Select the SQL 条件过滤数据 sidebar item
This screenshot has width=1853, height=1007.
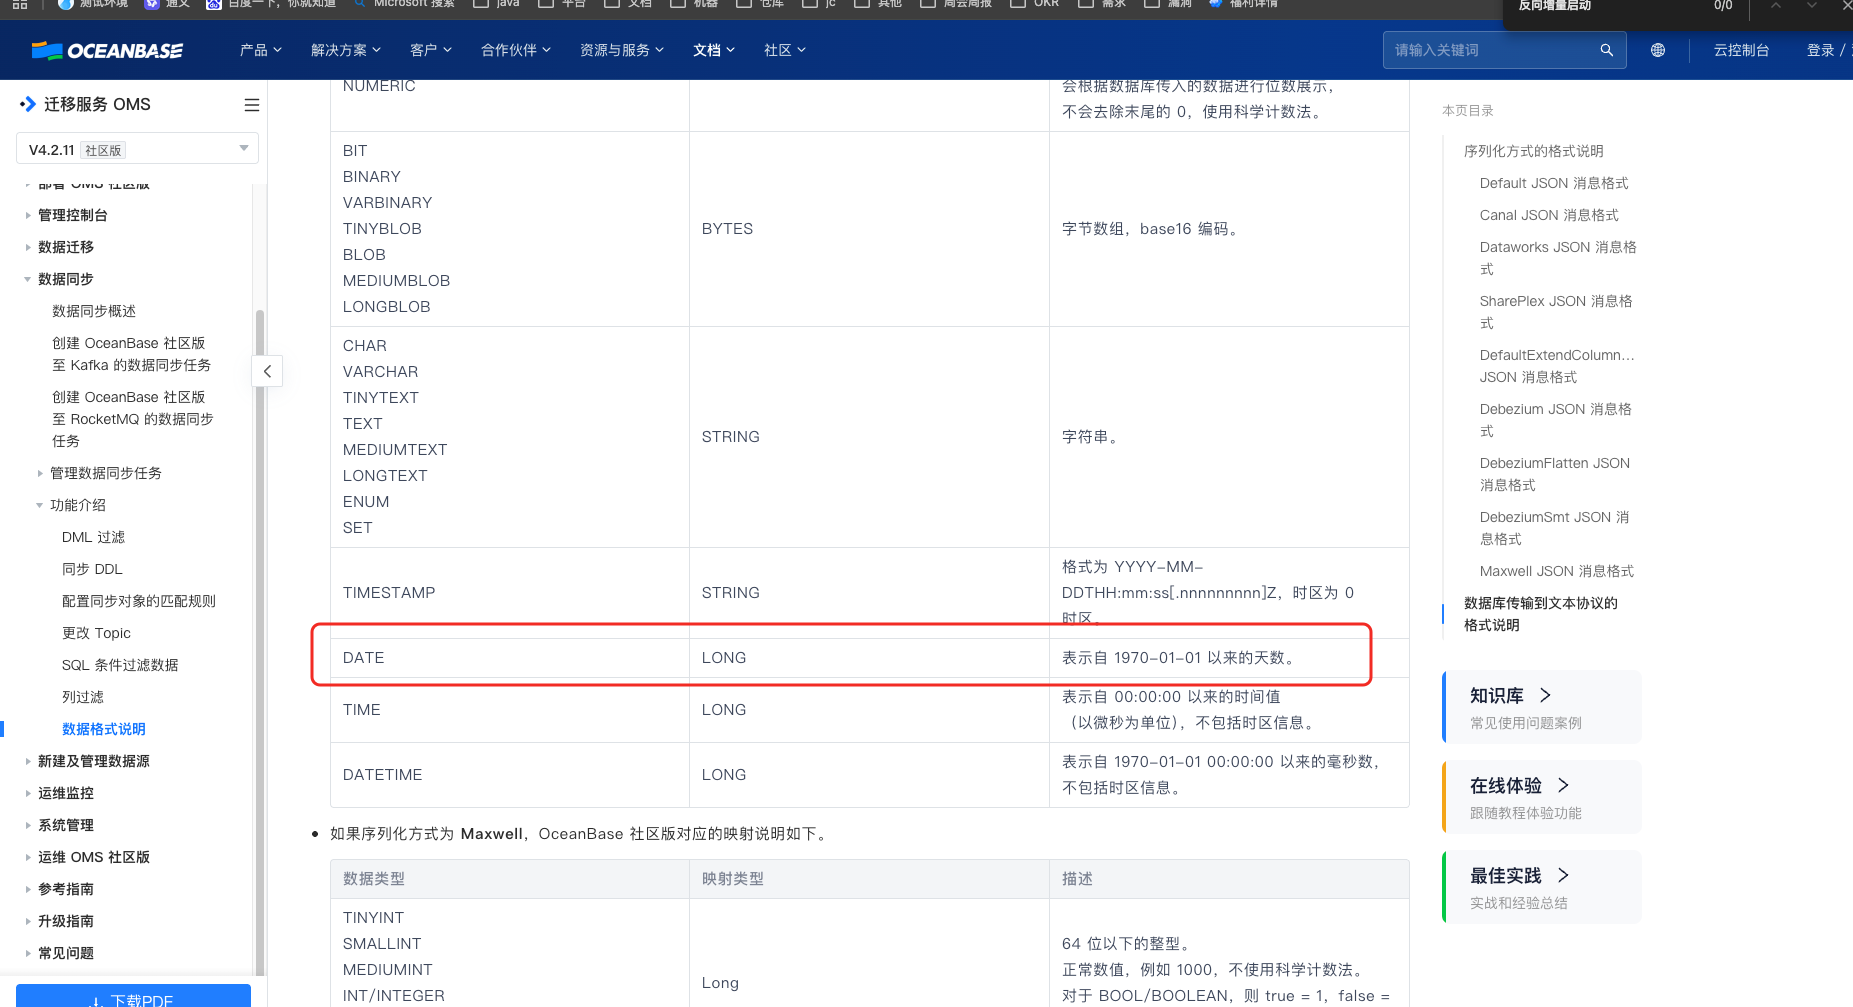[120, 665]
